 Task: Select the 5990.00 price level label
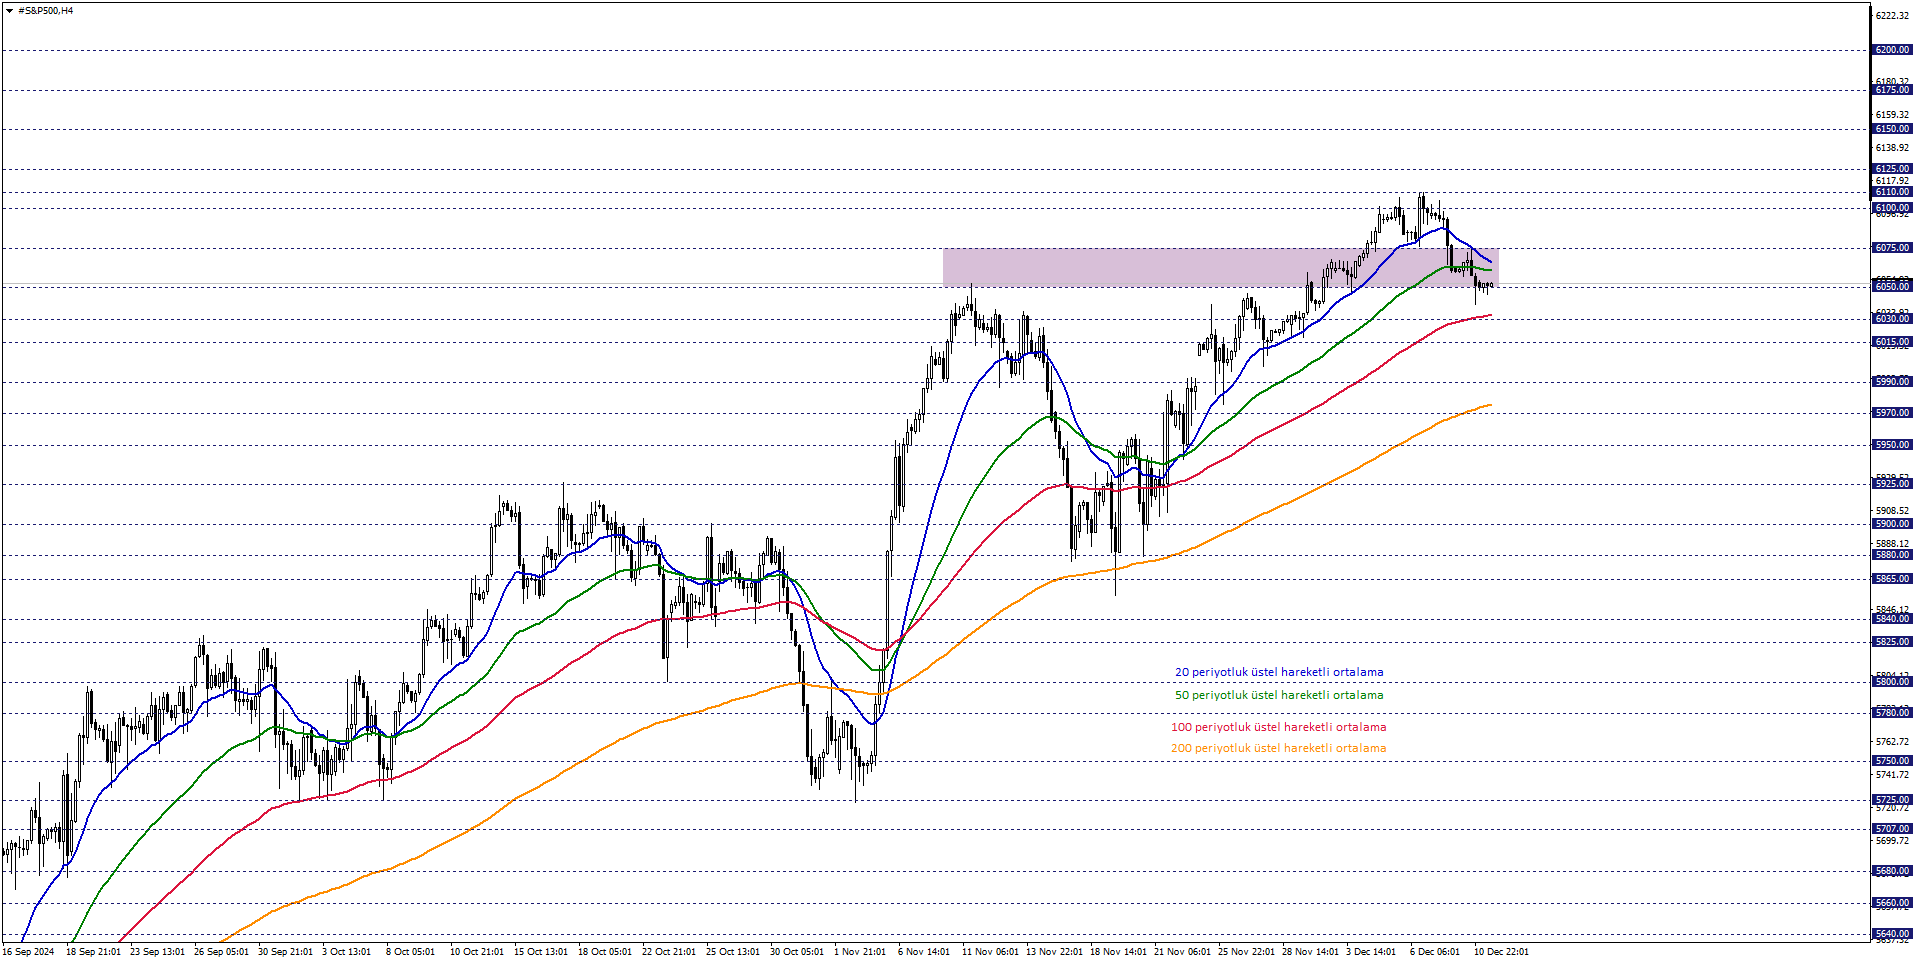click(x=1892, y=382)
